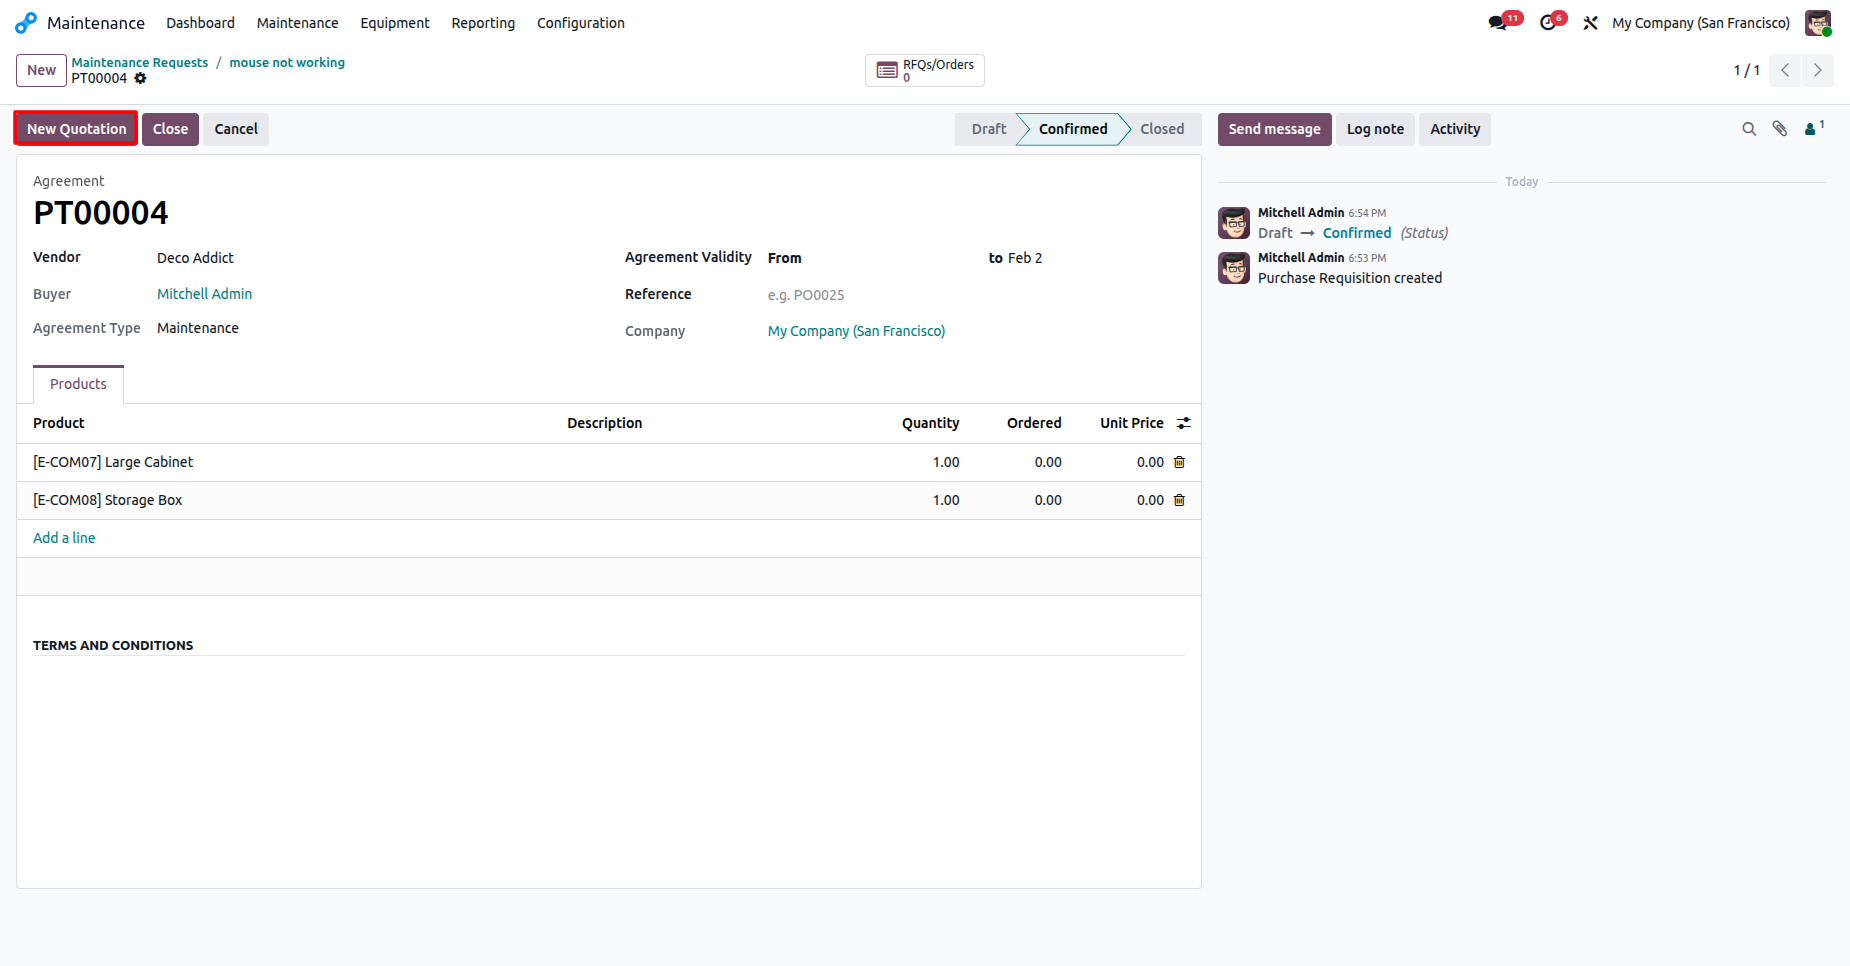
Task: Open 'mouse not working' breadcrumb
Action: (287, 62)
